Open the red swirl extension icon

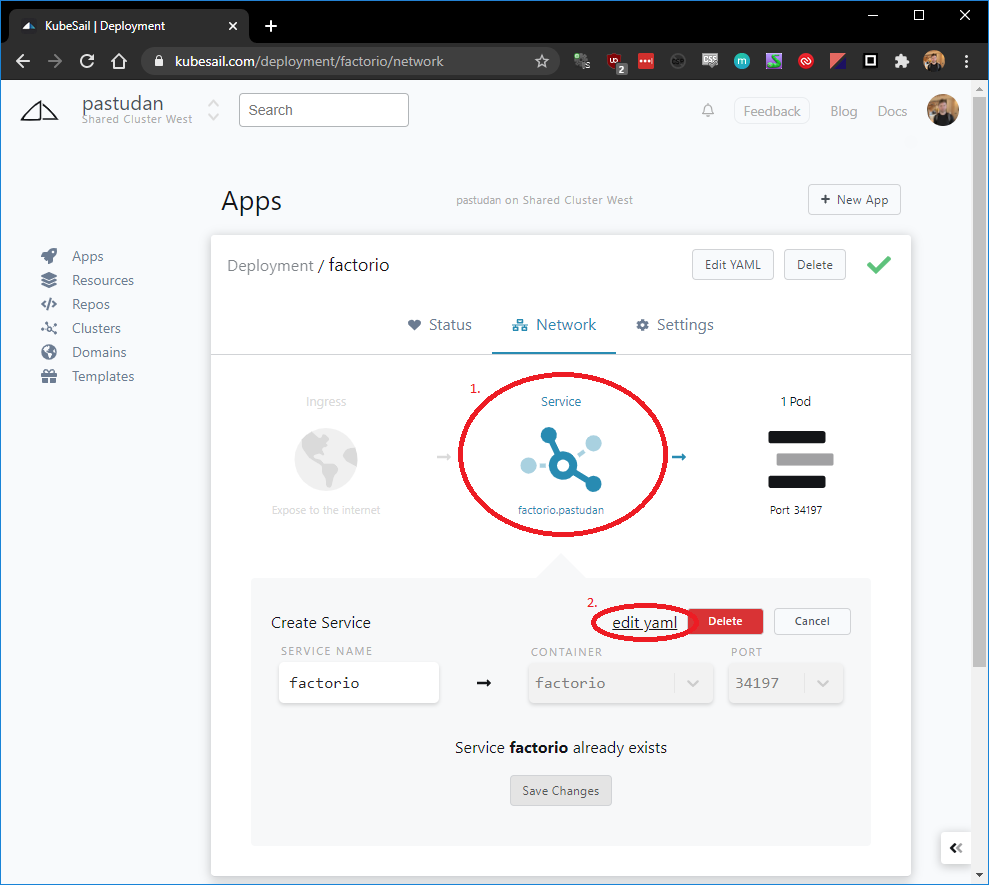pyautogui.click(x=805, y=61)
